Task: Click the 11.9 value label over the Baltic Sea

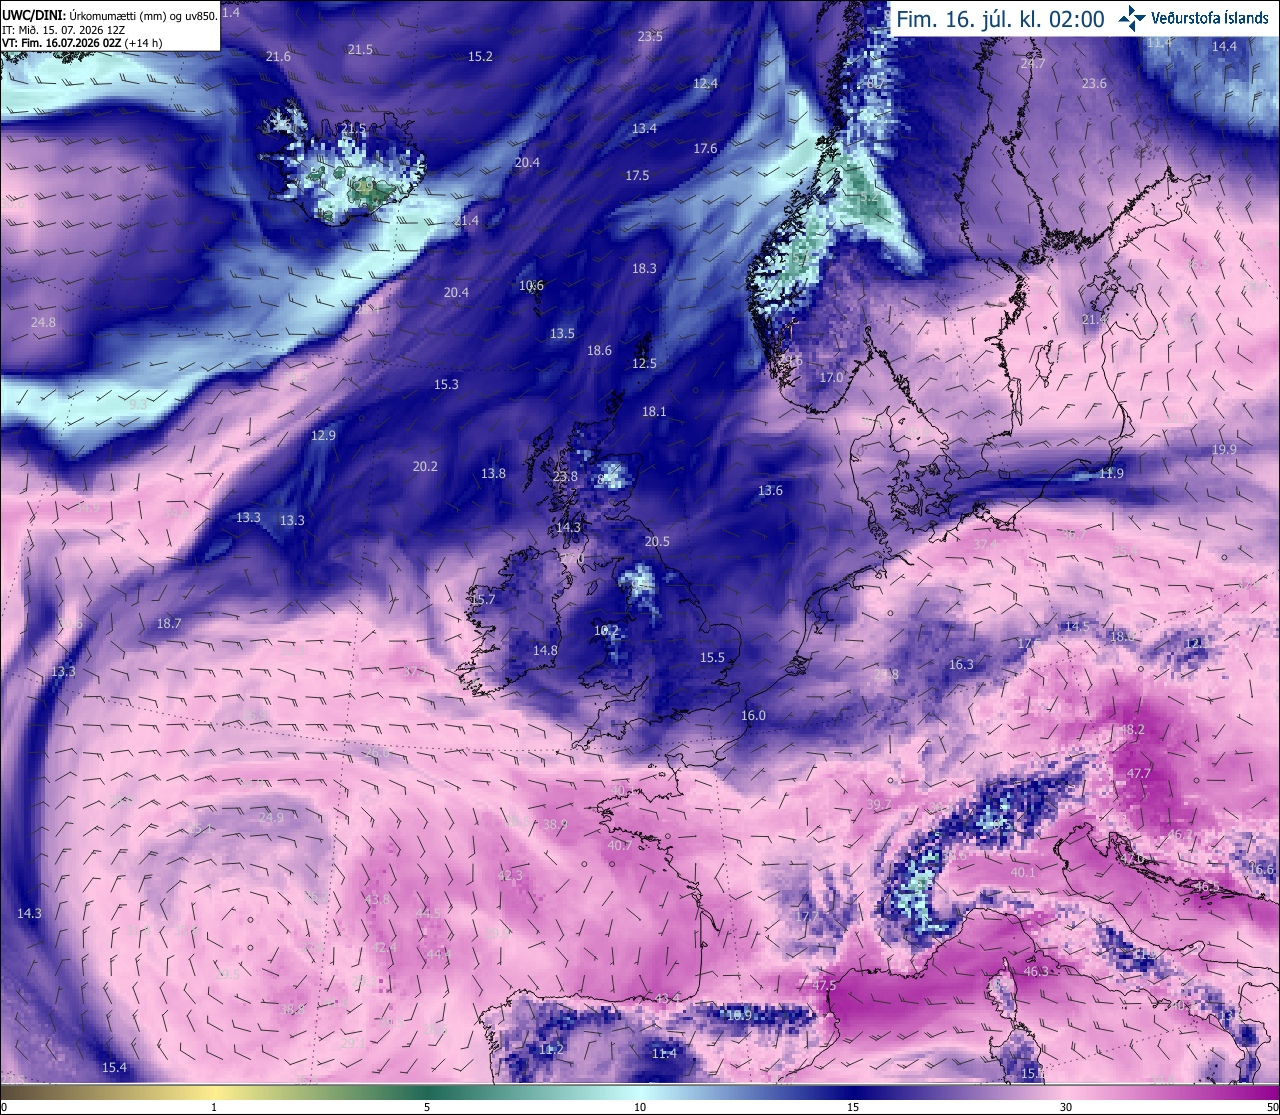Action: (x=1111, y=473)
